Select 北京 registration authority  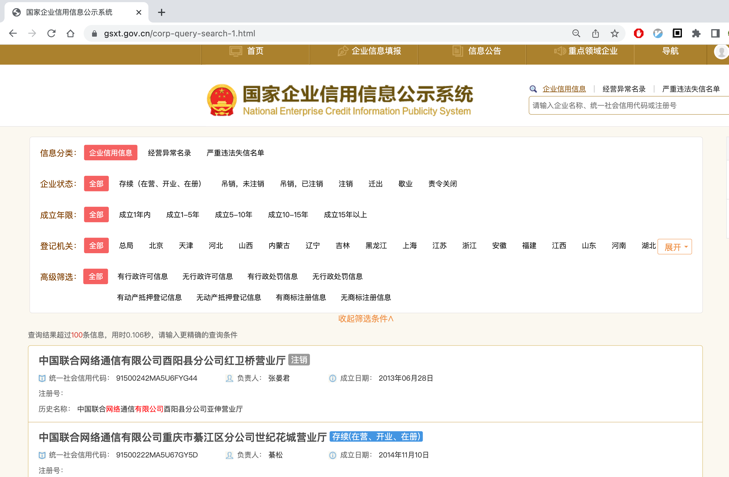156,245
